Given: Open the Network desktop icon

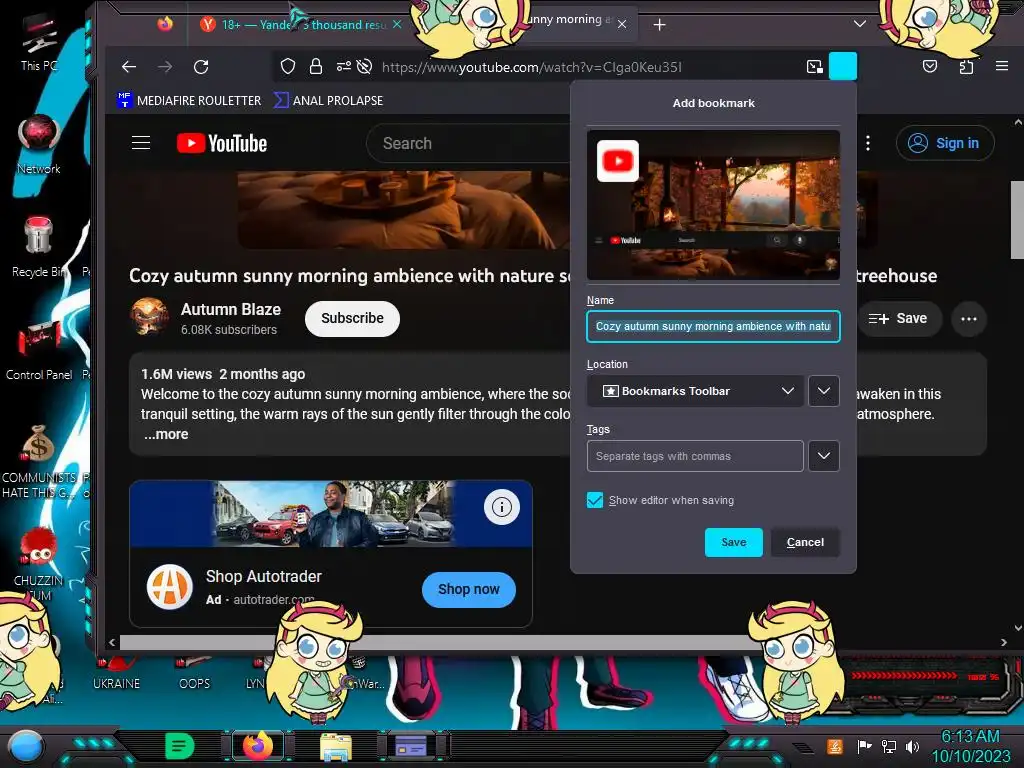Looking at the screenshot, I should click(x=39, y=144).
